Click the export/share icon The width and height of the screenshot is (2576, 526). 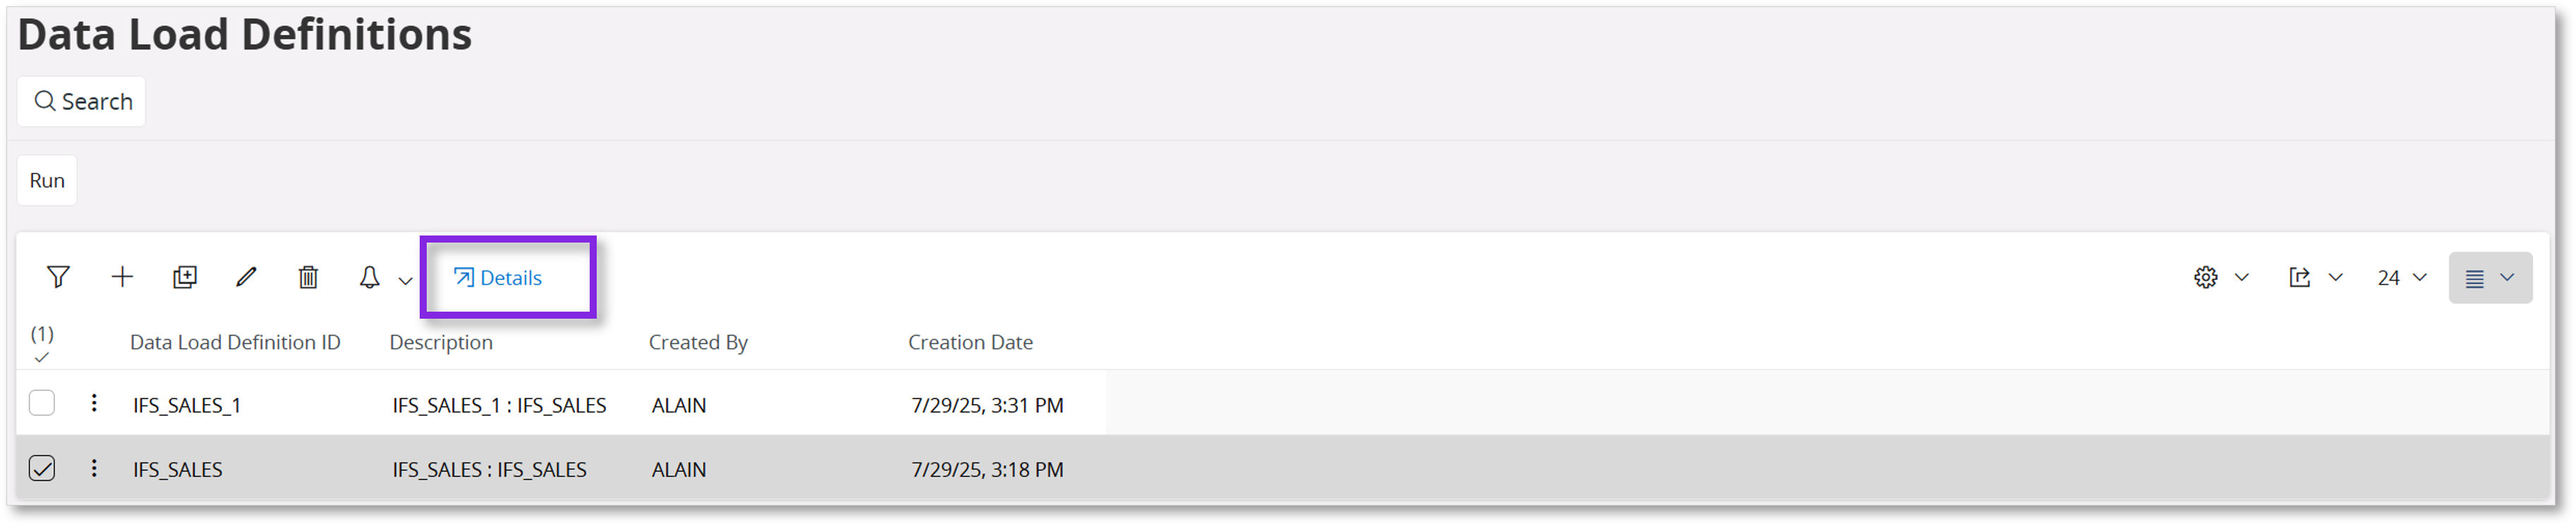point(2300,277)
